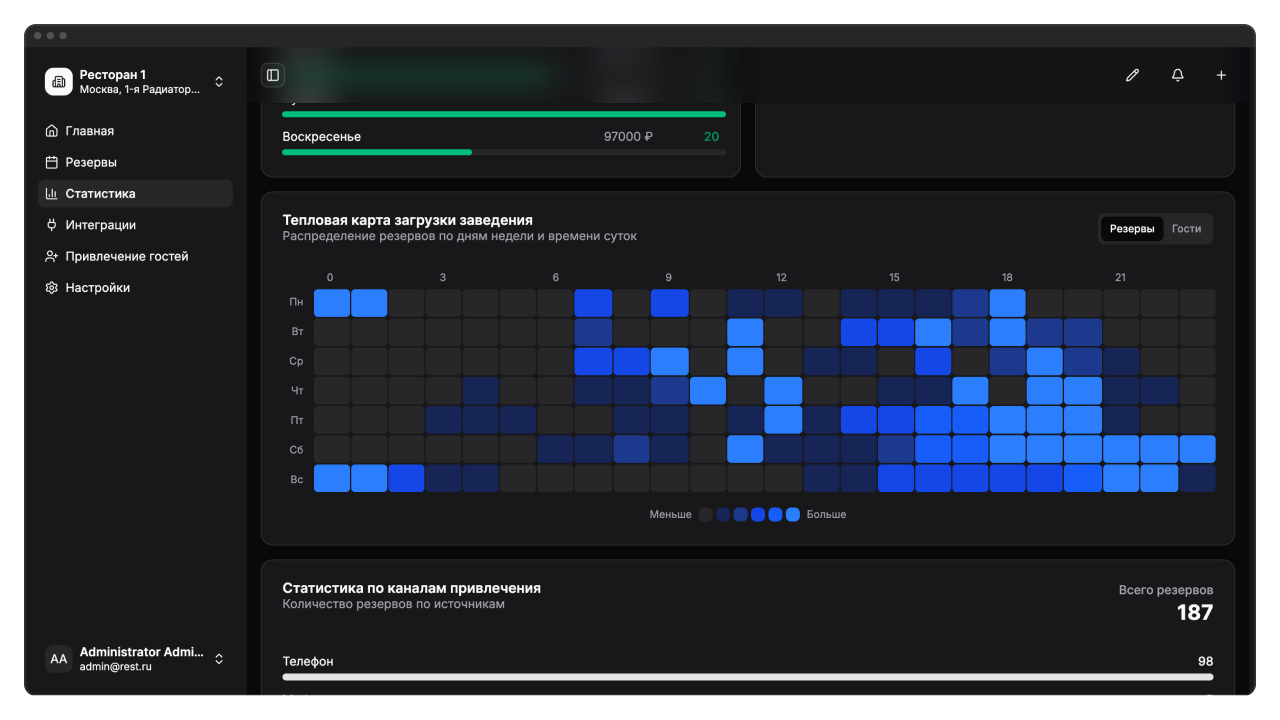The image size is (1280, 720).
Task: Switch heatmap to Гости view
Action: click(1186, 229)
